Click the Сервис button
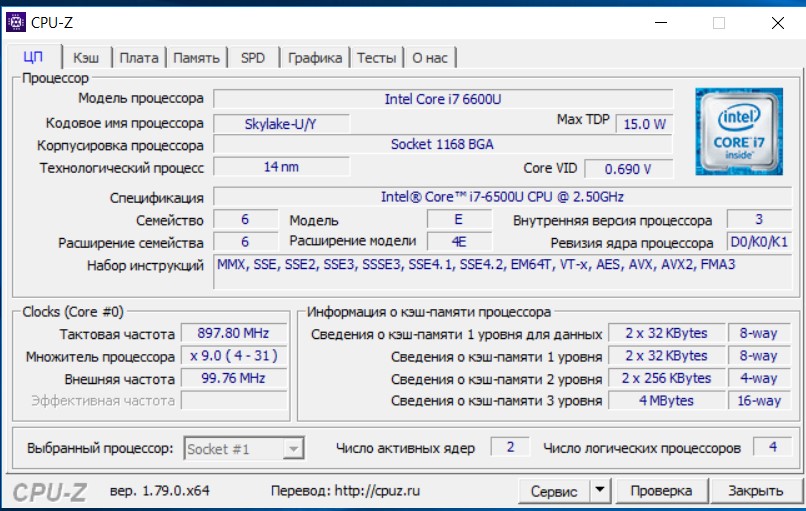The width and height of the screenshot is (806, 511). (x=554, y=491)
